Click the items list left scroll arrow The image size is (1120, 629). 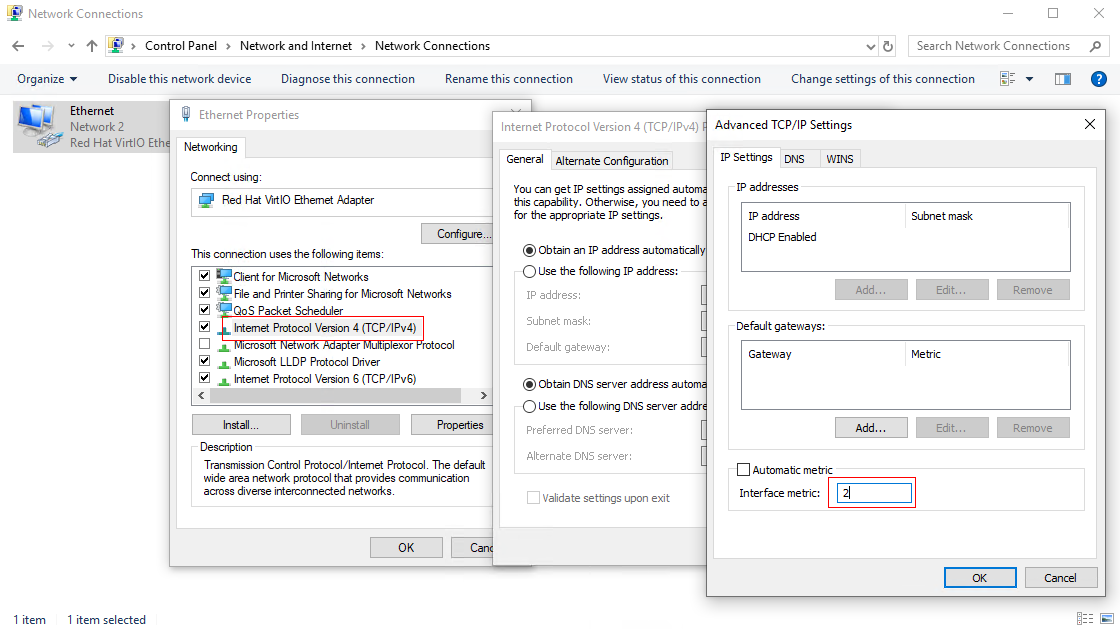[x=201, y=396]
